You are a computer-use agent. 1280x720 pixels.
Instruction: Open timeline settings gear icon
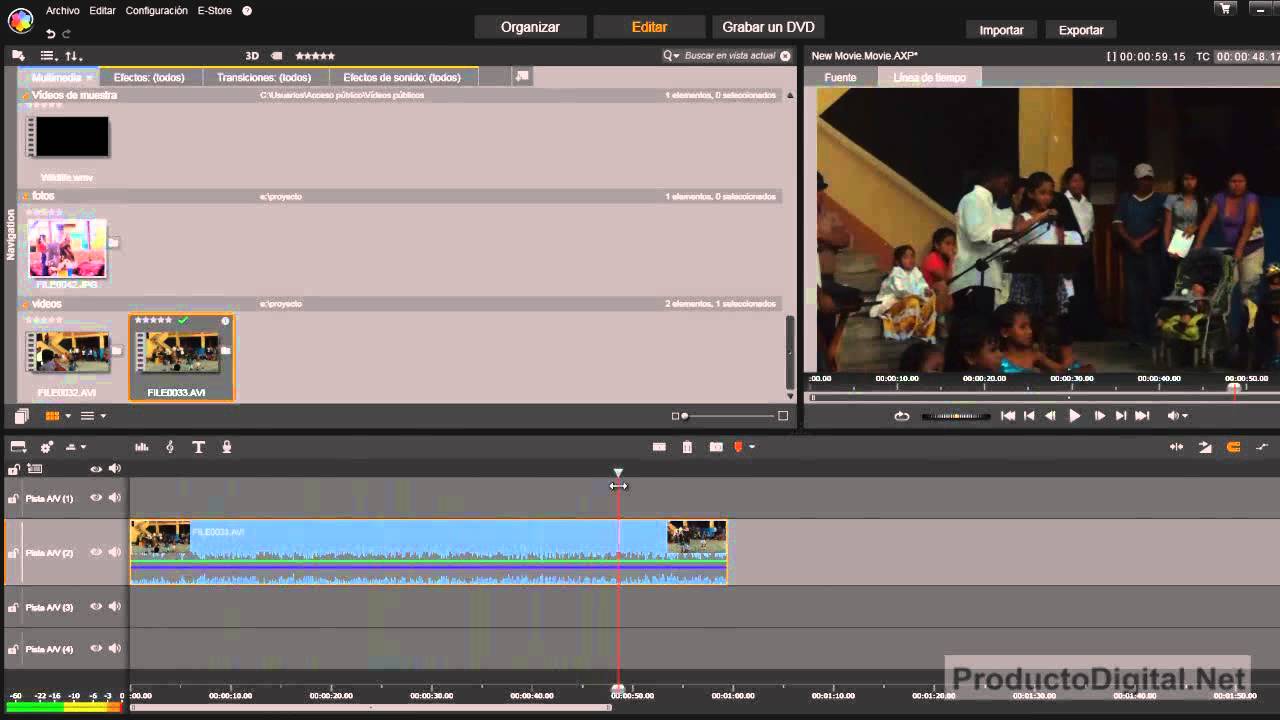click(x=46, y=447)
